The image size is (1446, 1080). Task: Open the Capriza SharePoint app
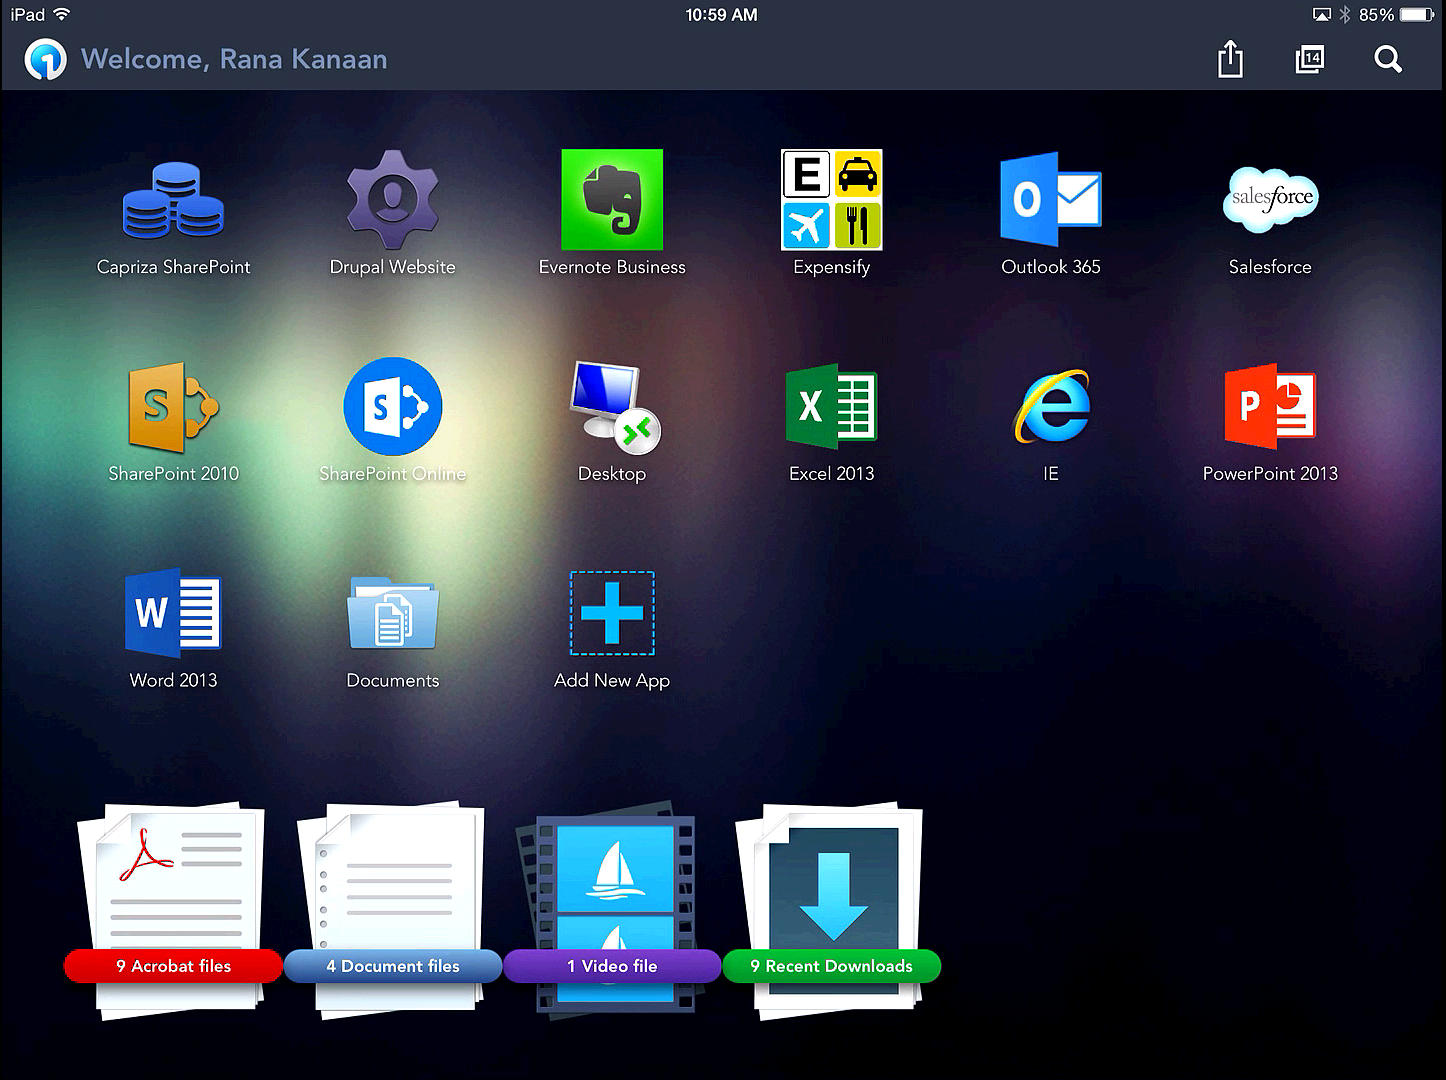click(x=173, y=200)
